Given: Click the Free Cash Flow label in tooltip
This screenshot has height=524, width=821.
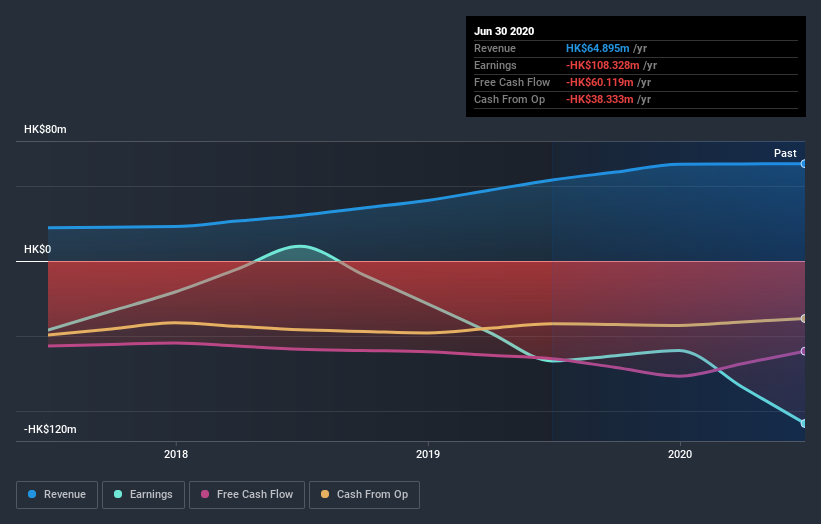Looking at the screenshot, I should 512,82.
